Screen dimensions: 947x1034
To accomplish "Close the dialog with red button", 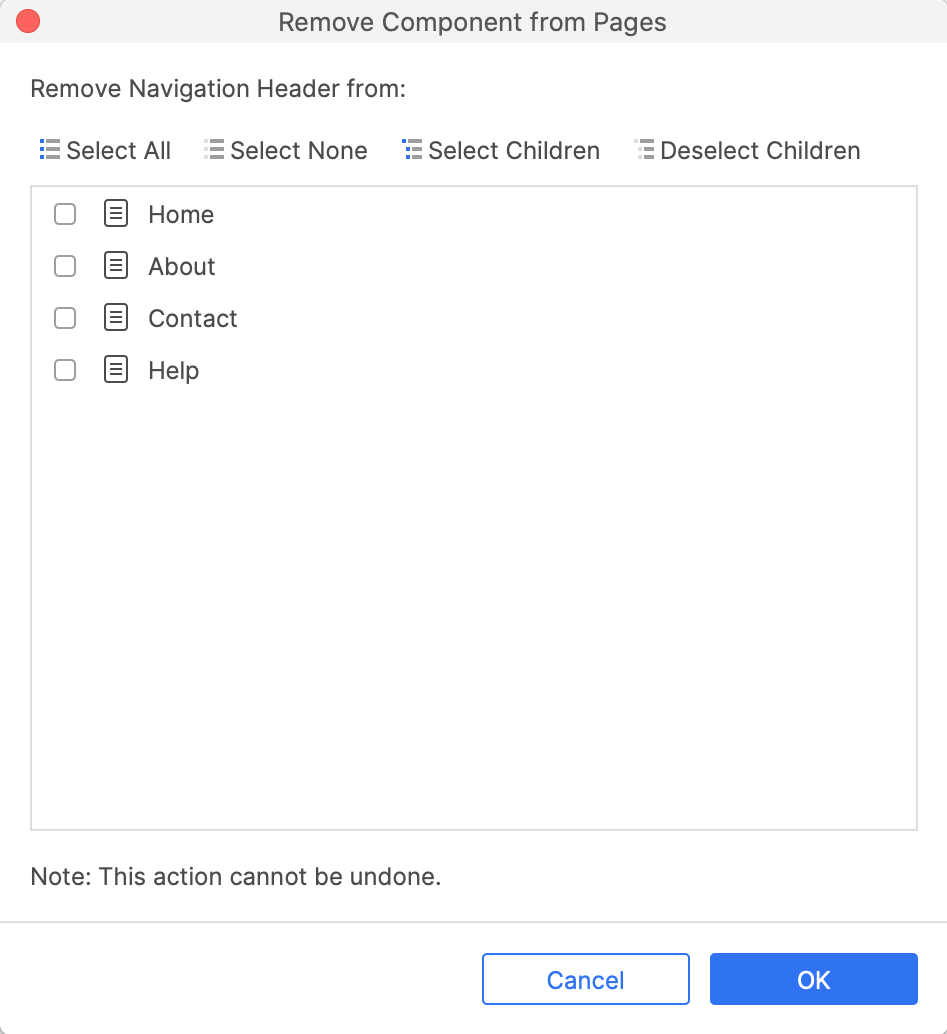I will pos(28,21).
